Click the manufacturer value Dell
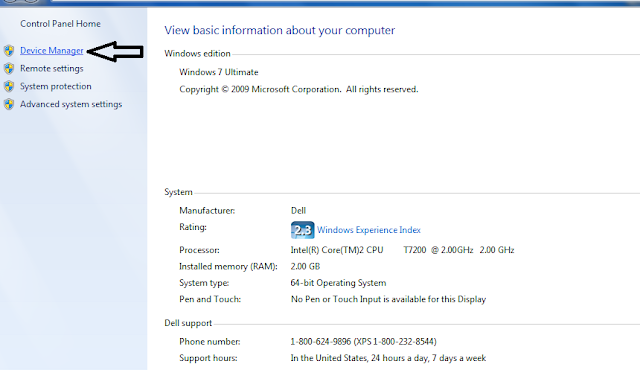The width and height of the screenshot is (640, 370). pyautogui.click(x=298, y=210)
